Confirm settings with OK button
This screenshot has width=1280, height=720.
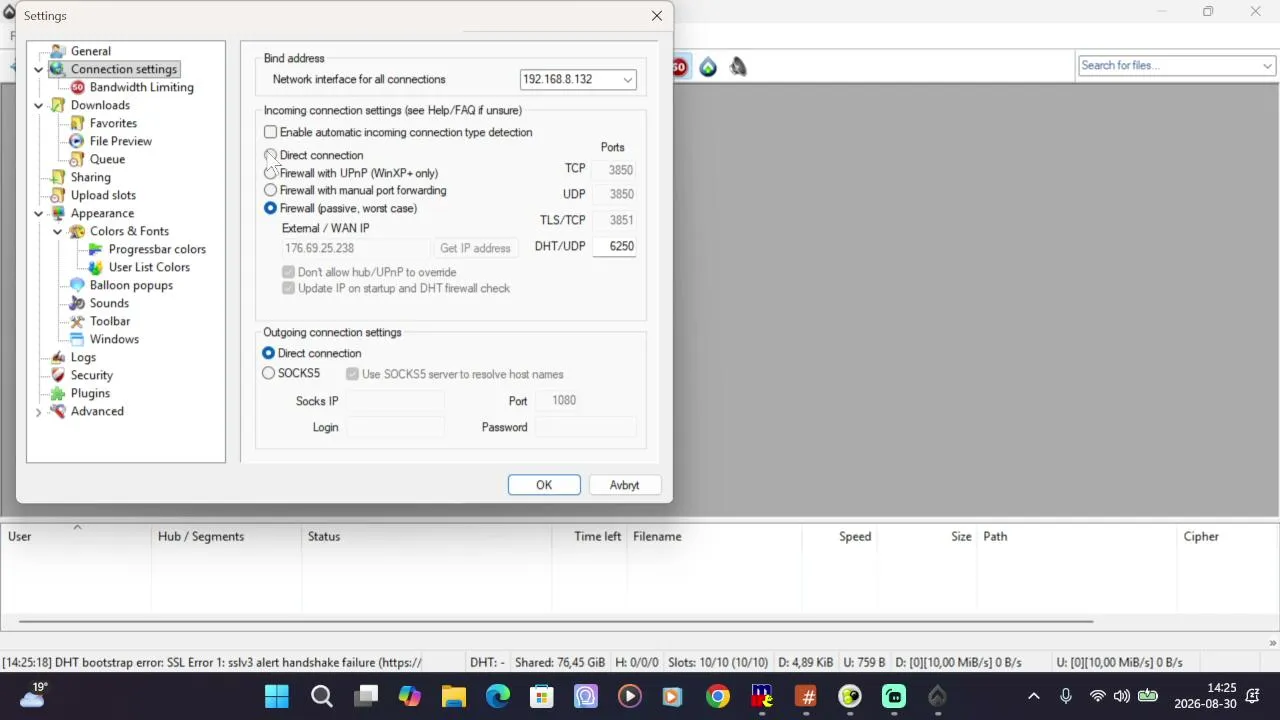click(x=544, y=485)
